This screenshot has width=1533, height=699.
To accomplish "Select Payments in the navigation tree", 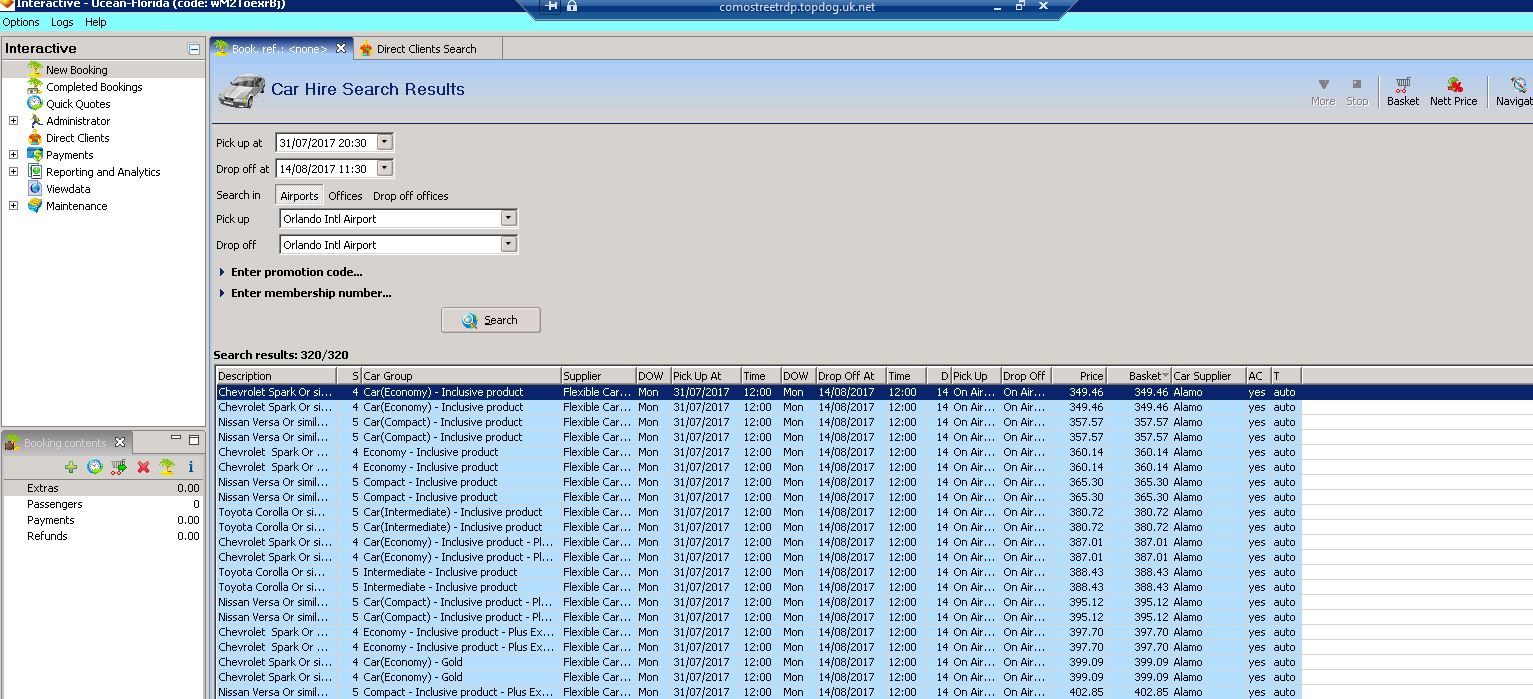I will [69, 155].
